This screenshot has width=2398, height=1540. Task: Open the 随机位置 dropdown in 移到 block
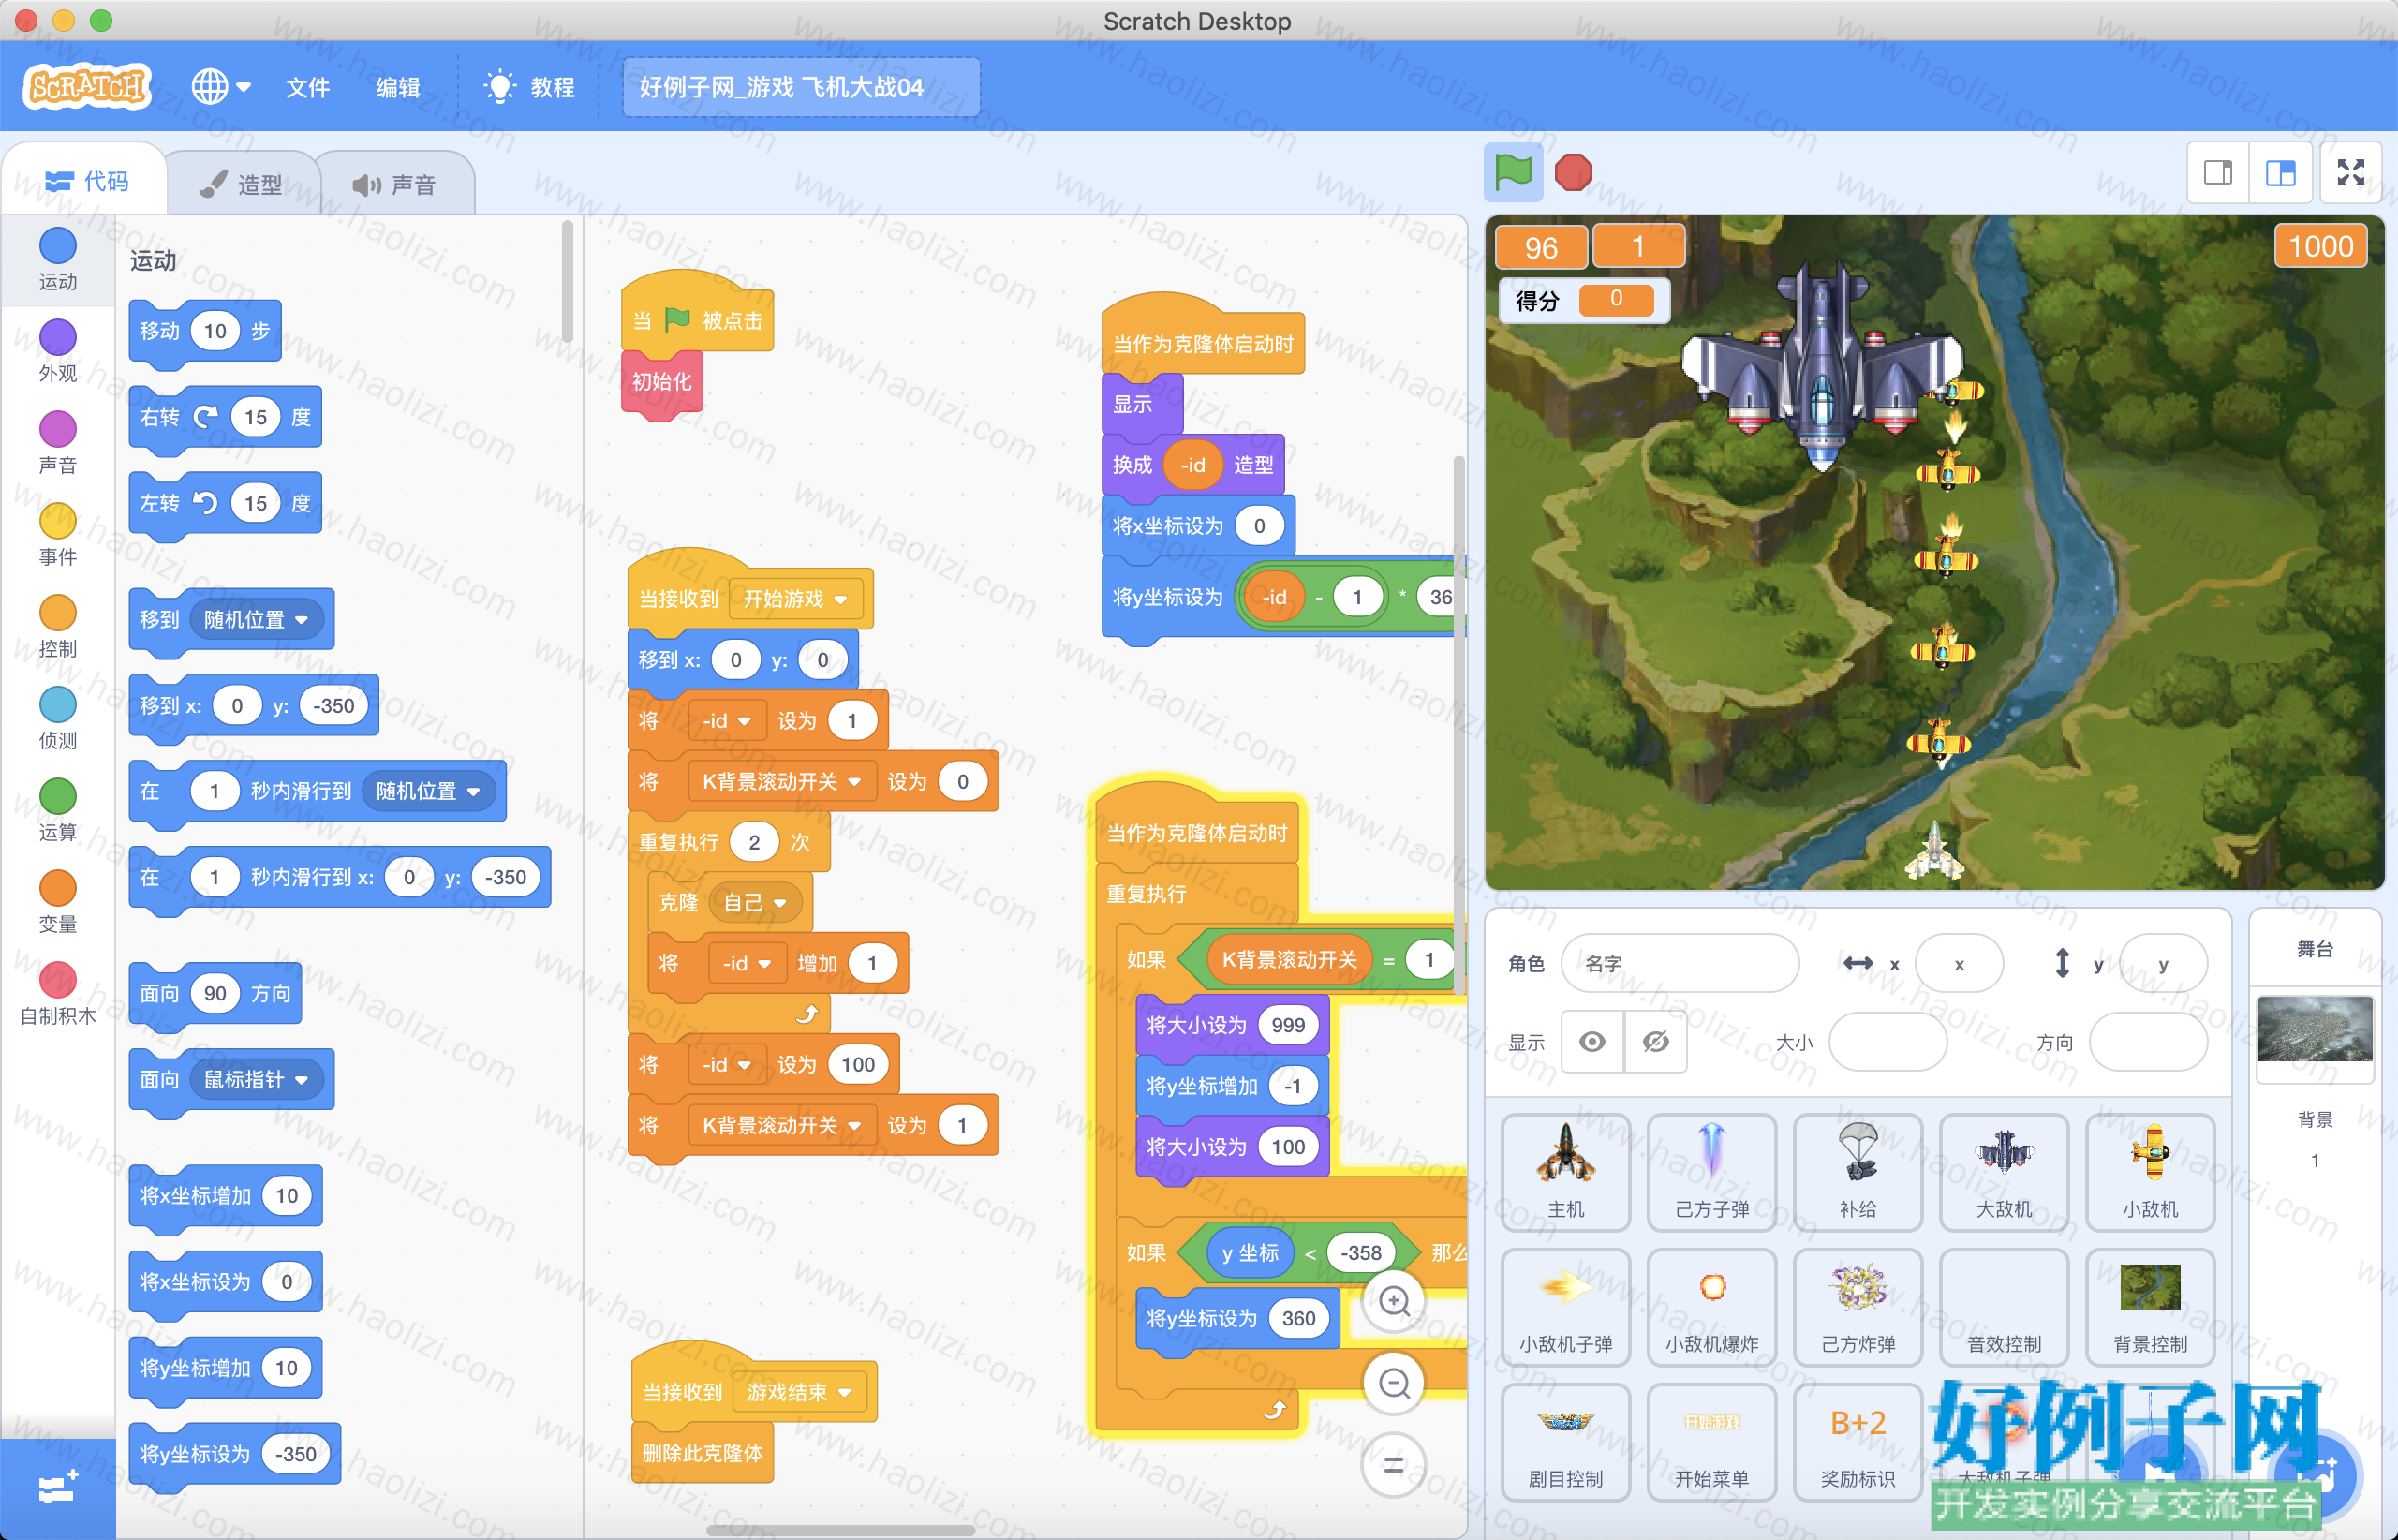point(257,620)
